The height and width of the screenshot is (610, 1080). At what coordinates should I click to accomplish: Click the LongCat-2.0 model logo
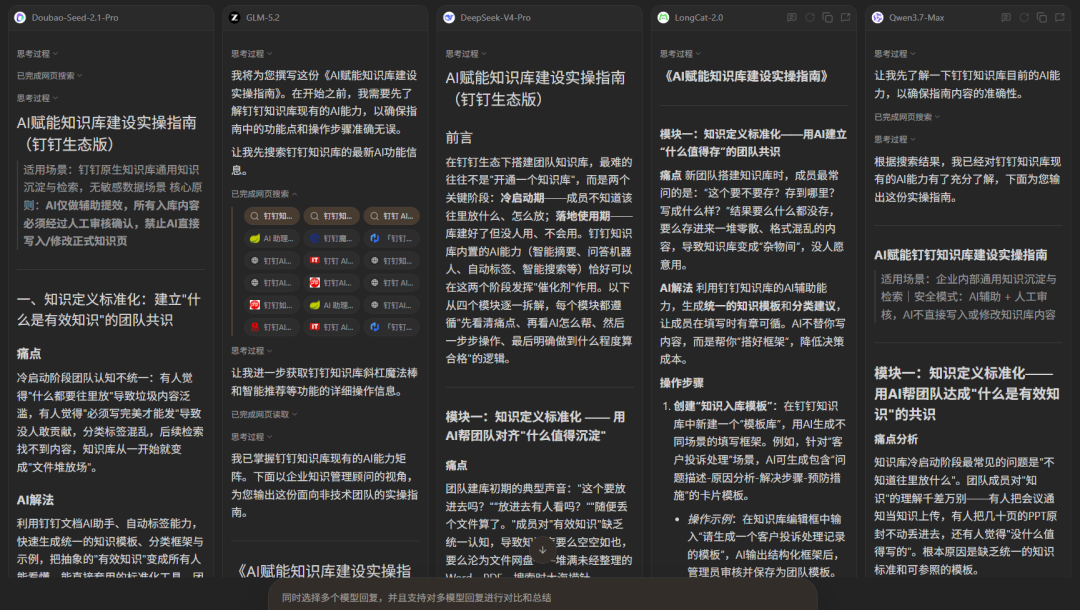663,18
